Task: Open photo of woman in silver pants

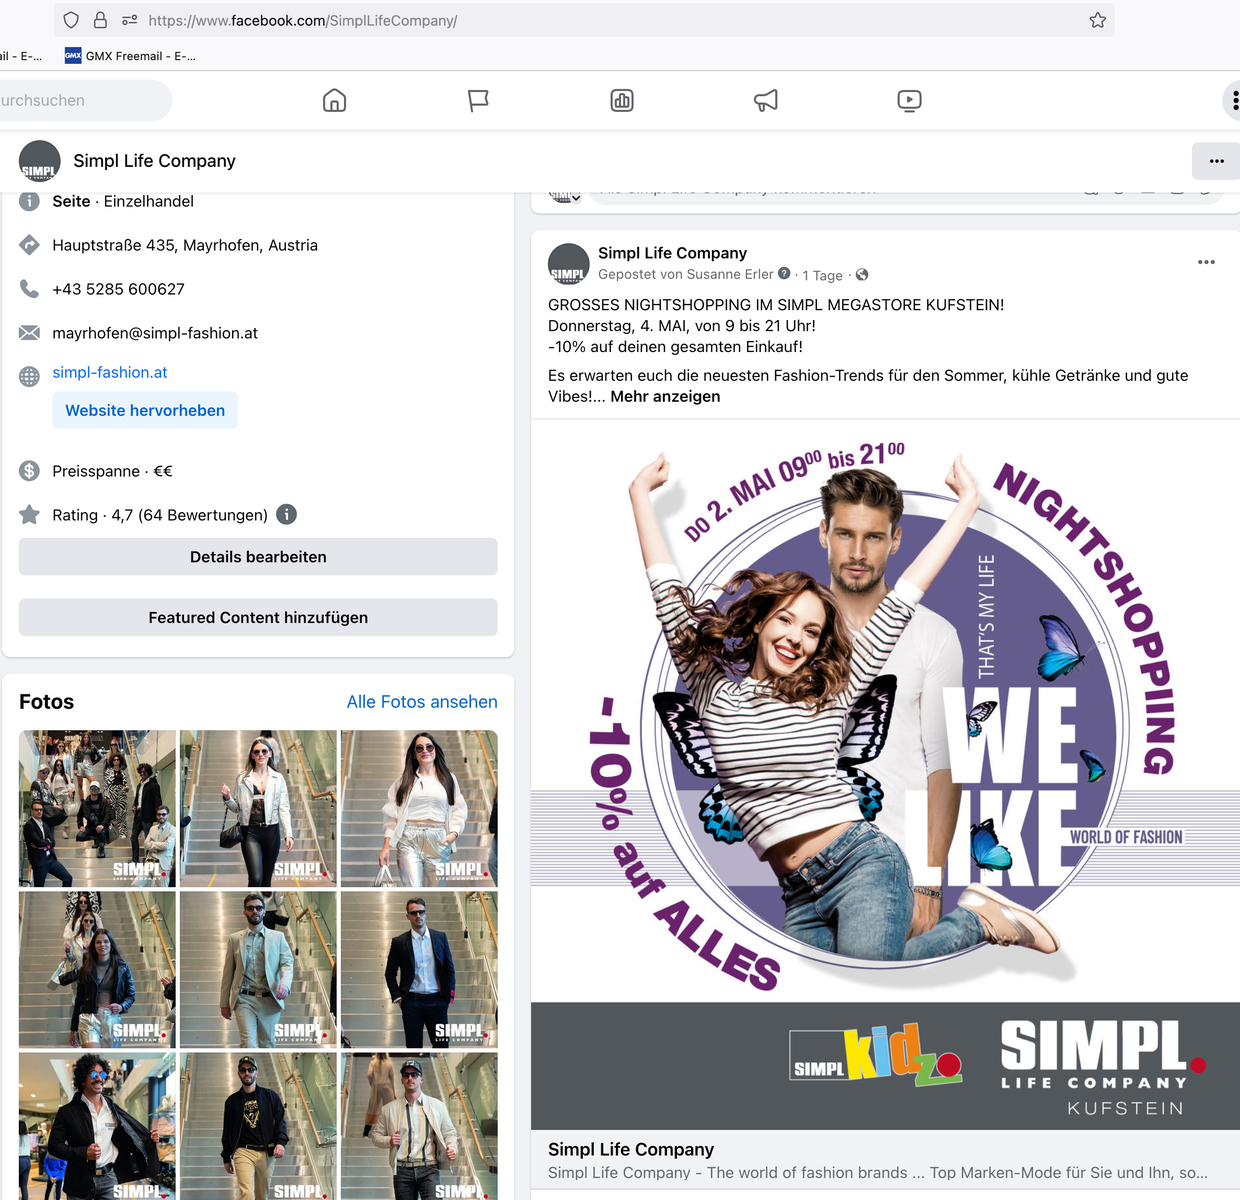Action: point(419,808)
